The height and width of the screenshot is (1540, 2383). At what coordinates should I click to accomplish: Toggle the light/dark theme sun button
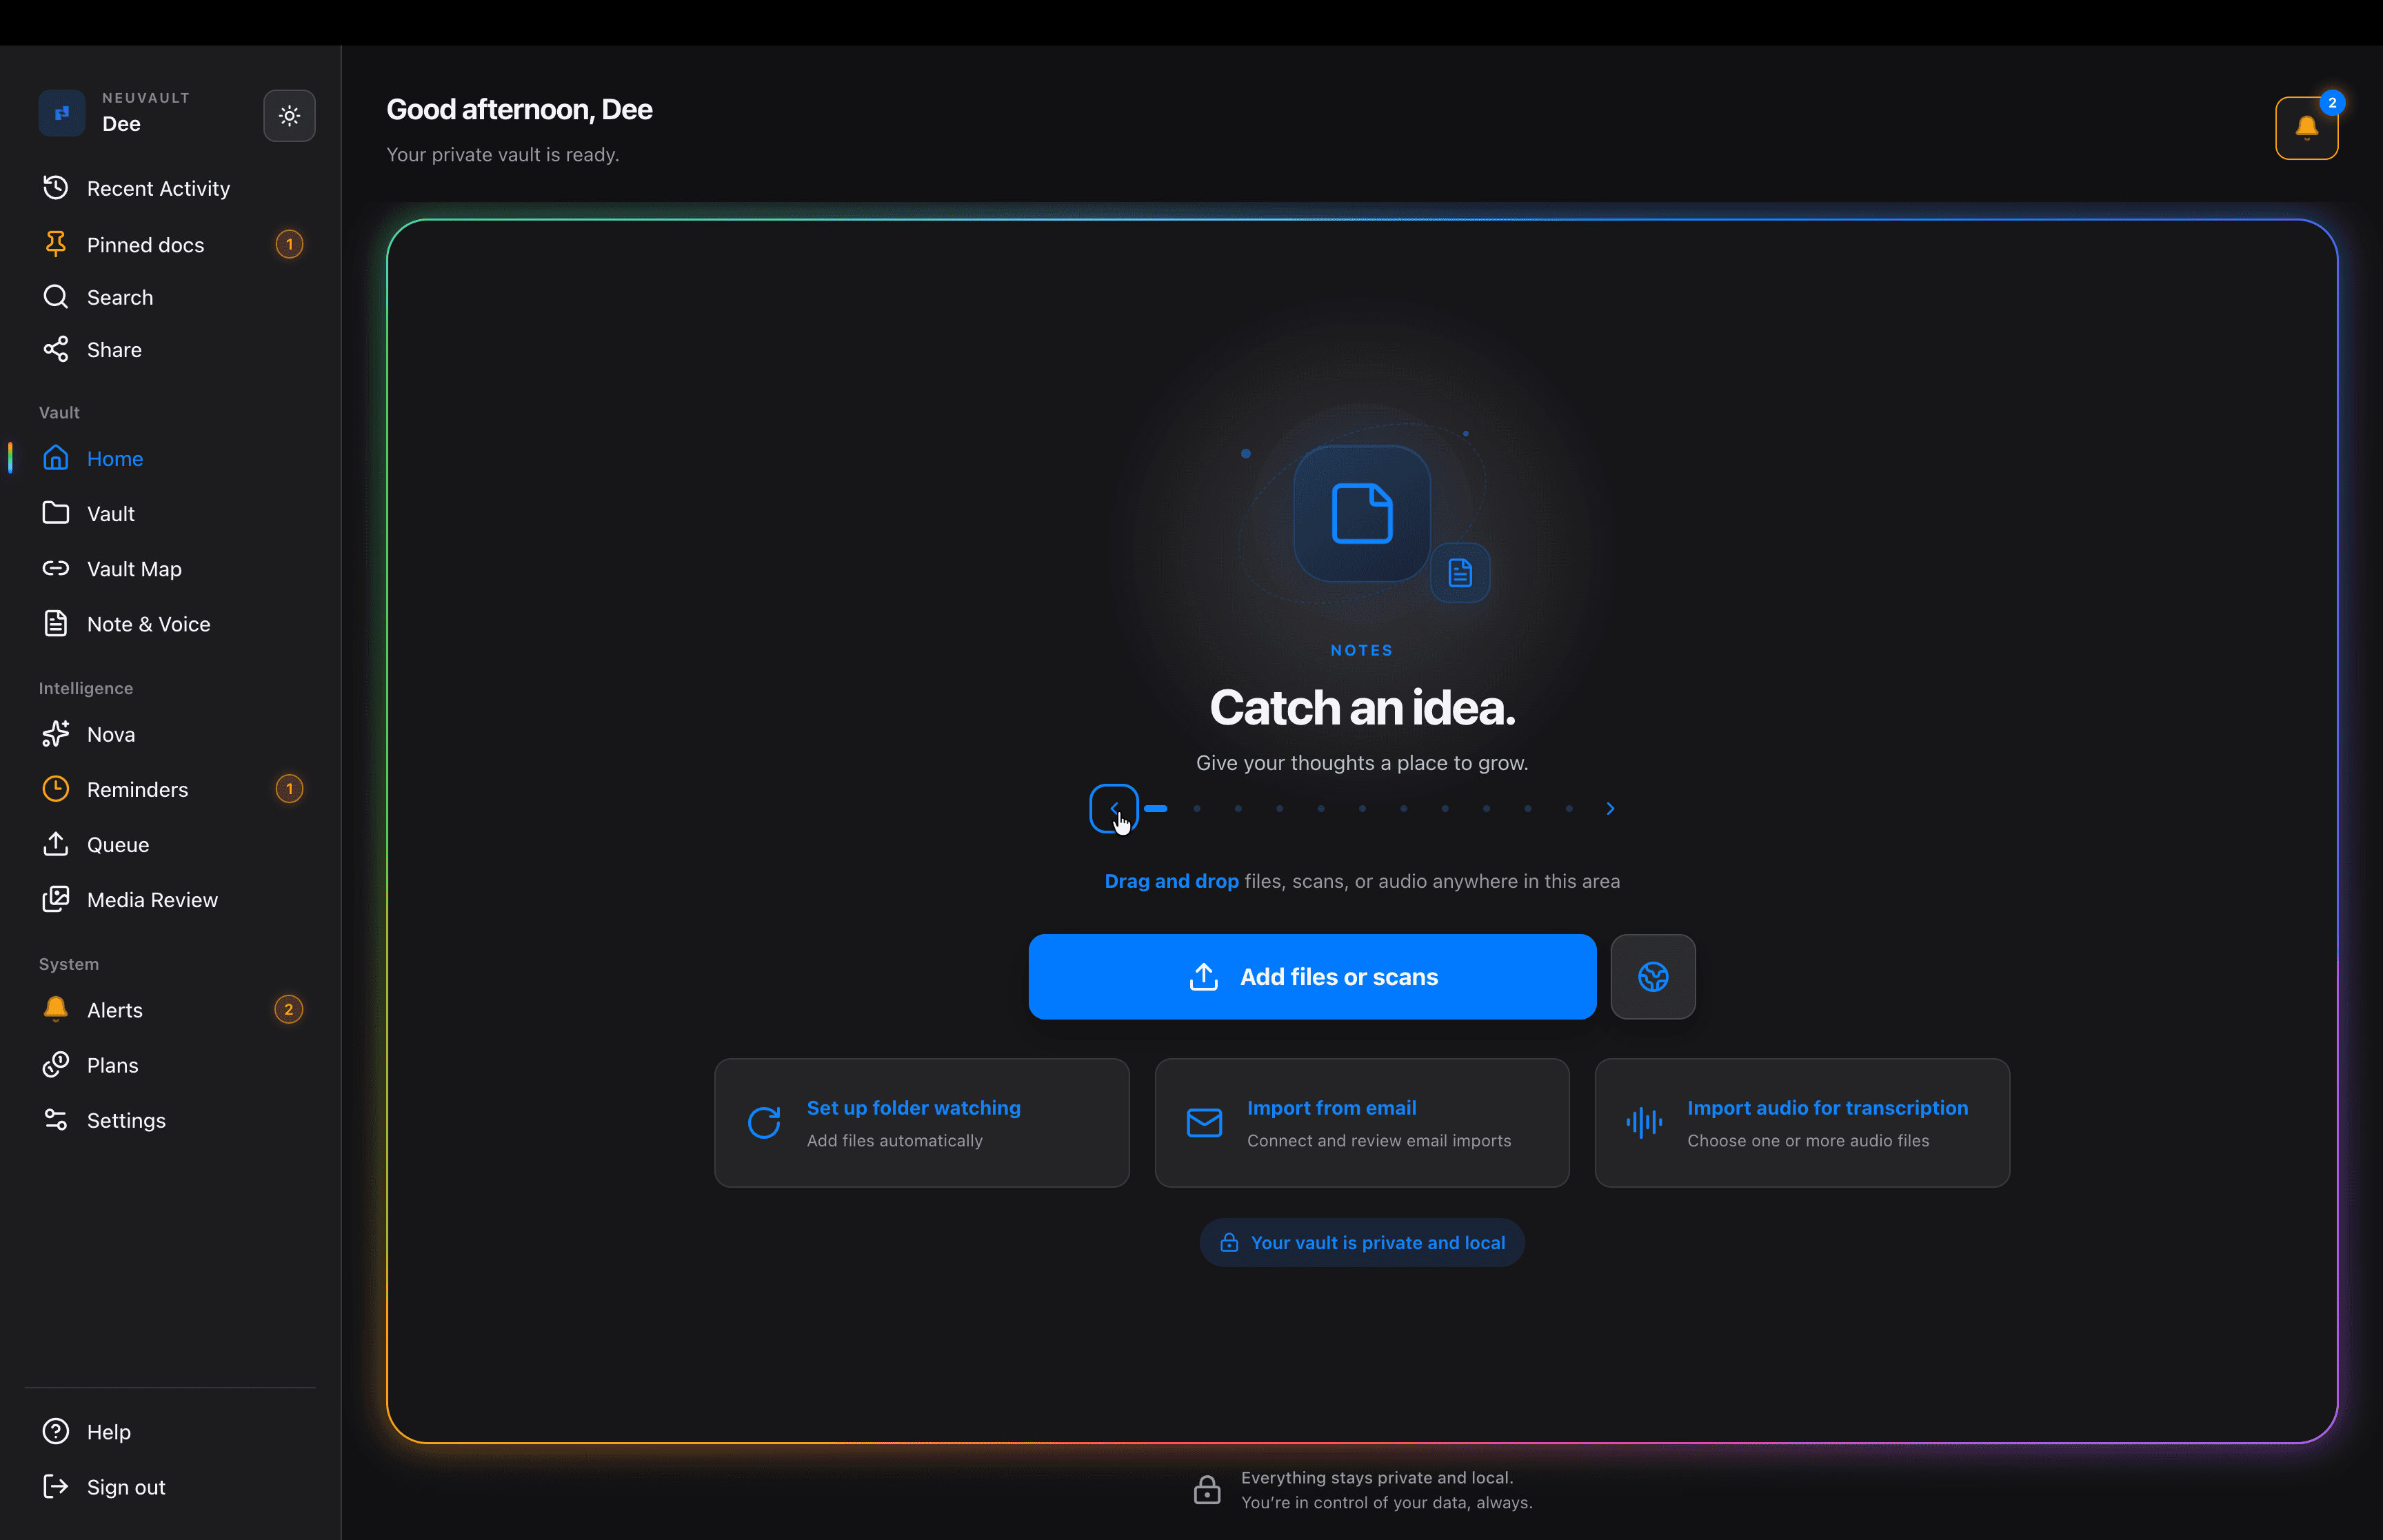tap(289, 116)
